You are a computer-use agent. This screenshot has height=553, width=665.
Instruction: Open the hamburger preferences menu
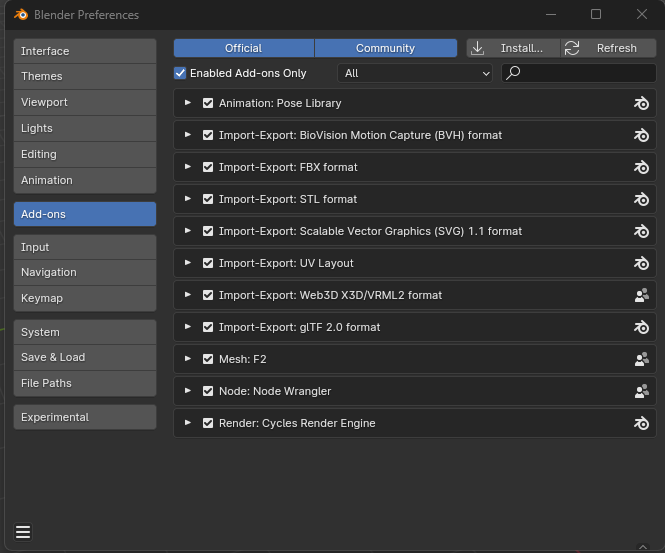click(x=23, y=532)
